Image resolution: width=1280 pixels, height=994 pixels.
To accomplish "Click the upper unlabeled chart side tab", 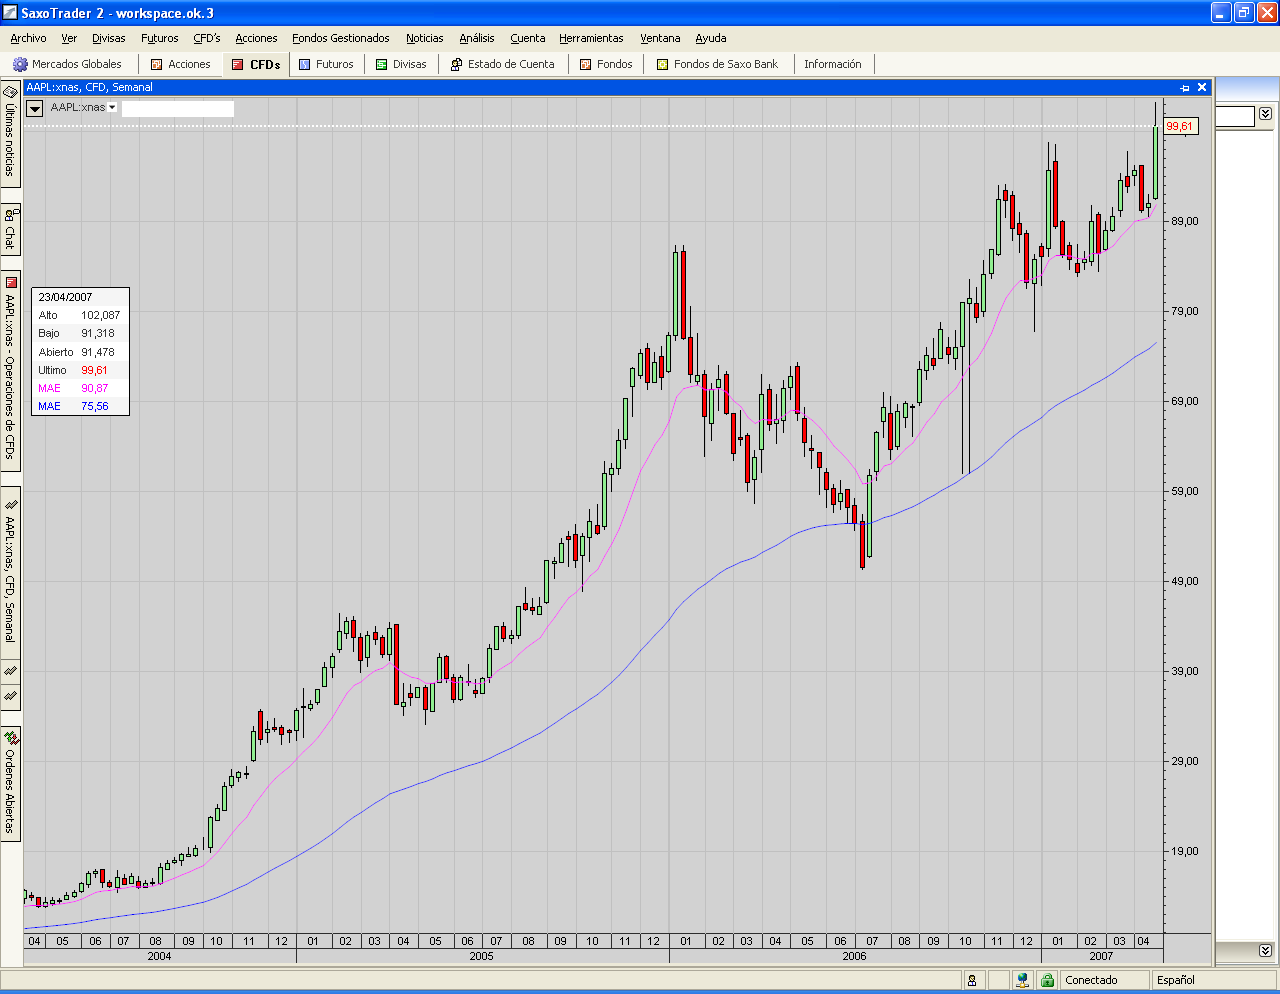I will [x=10, y=671].
